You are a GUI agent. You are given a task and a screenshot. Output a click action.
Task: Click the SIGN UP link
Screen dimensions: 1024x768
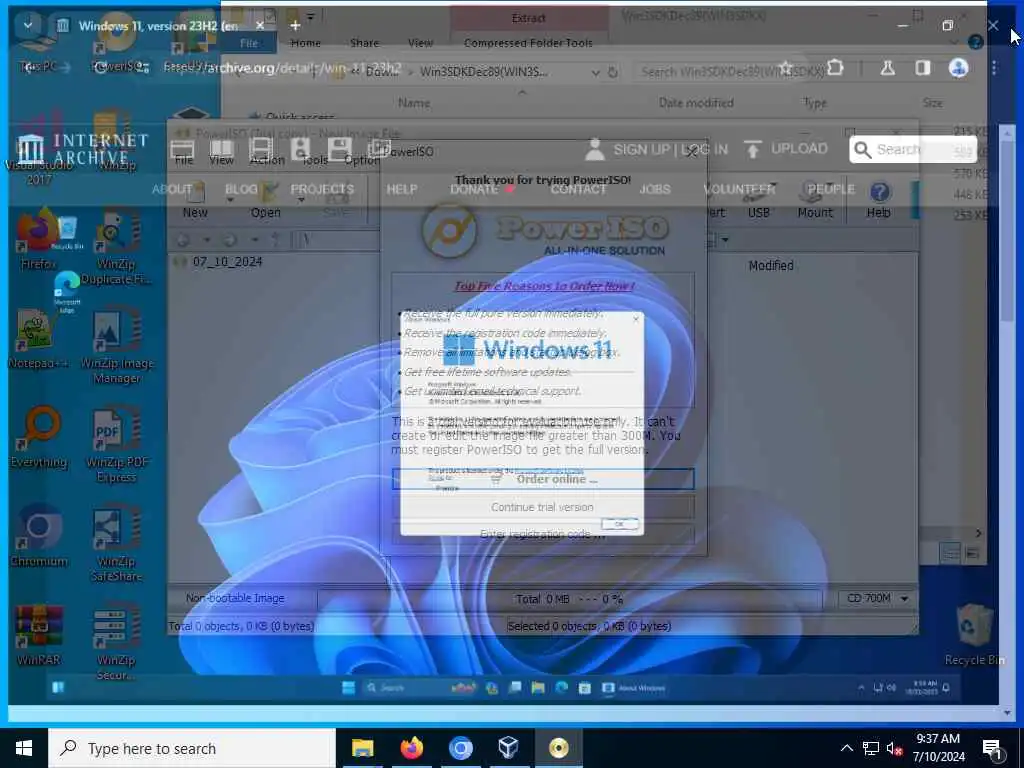(641, 150)
